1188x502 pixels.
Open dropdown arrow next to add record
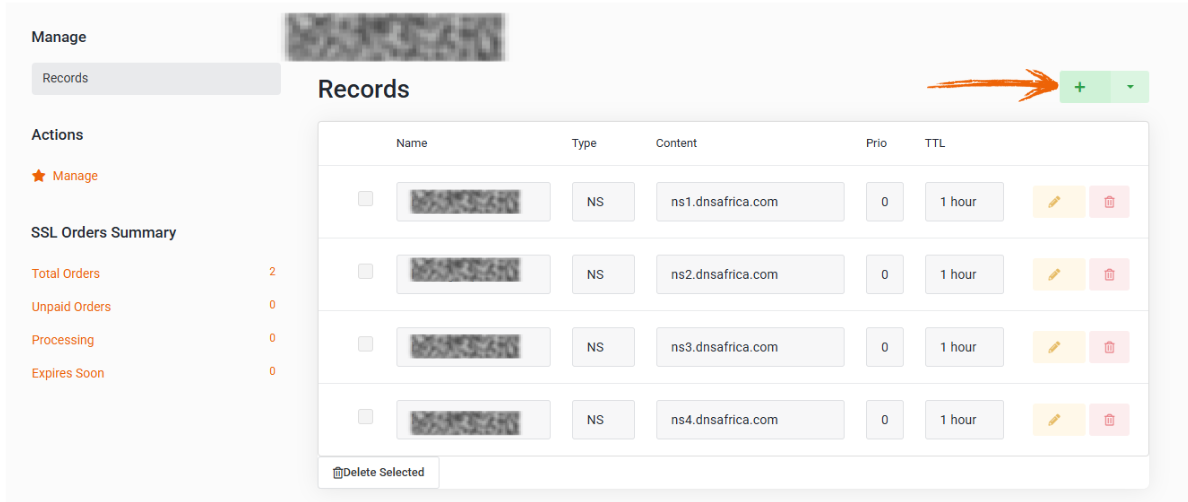point(1130,87)
